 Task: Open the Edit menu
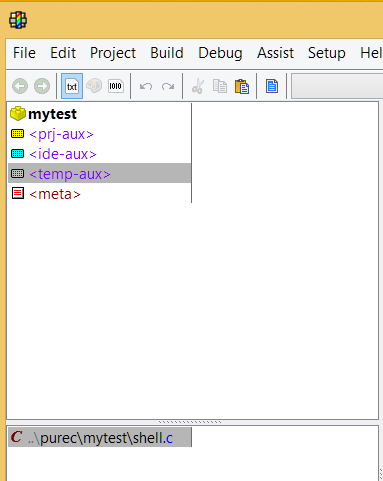click(63, 53)
